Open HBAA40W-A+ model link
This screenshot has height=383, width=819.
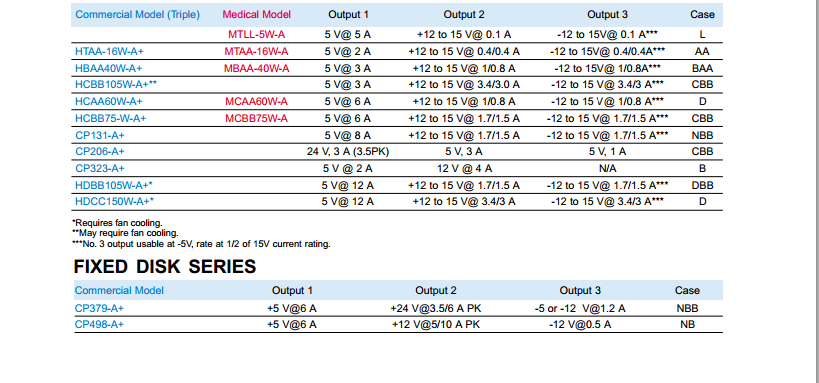pyautogui.click(x=109, y=68)
